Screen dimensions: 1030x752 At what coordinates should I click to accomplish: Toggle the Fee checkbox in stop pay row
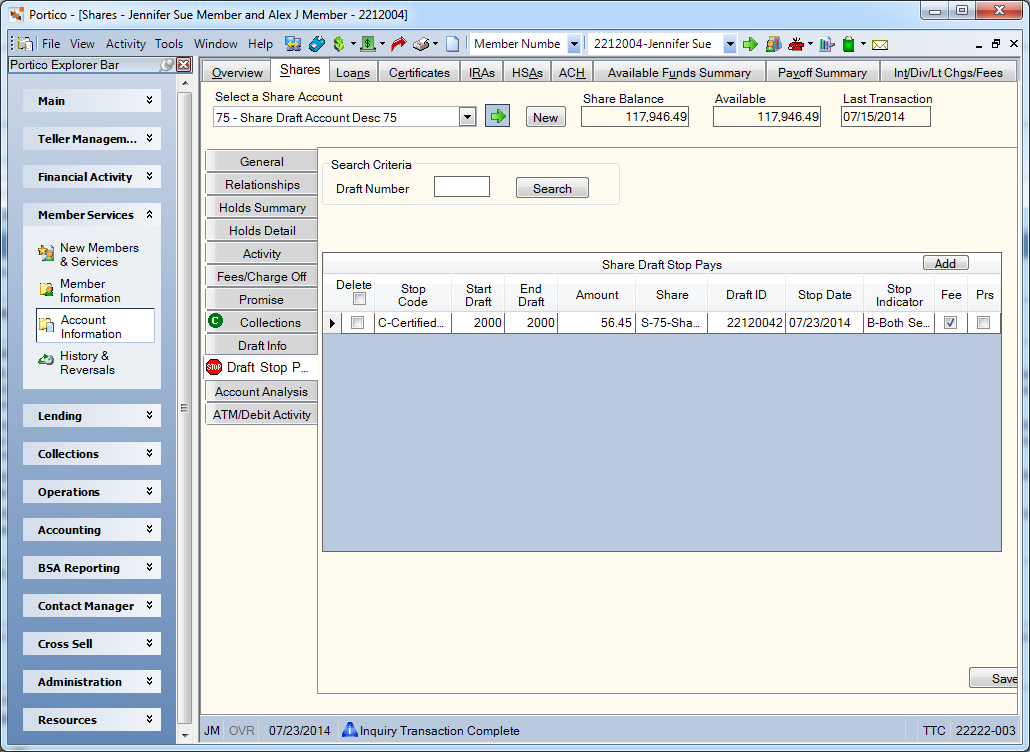pos(951,322)
